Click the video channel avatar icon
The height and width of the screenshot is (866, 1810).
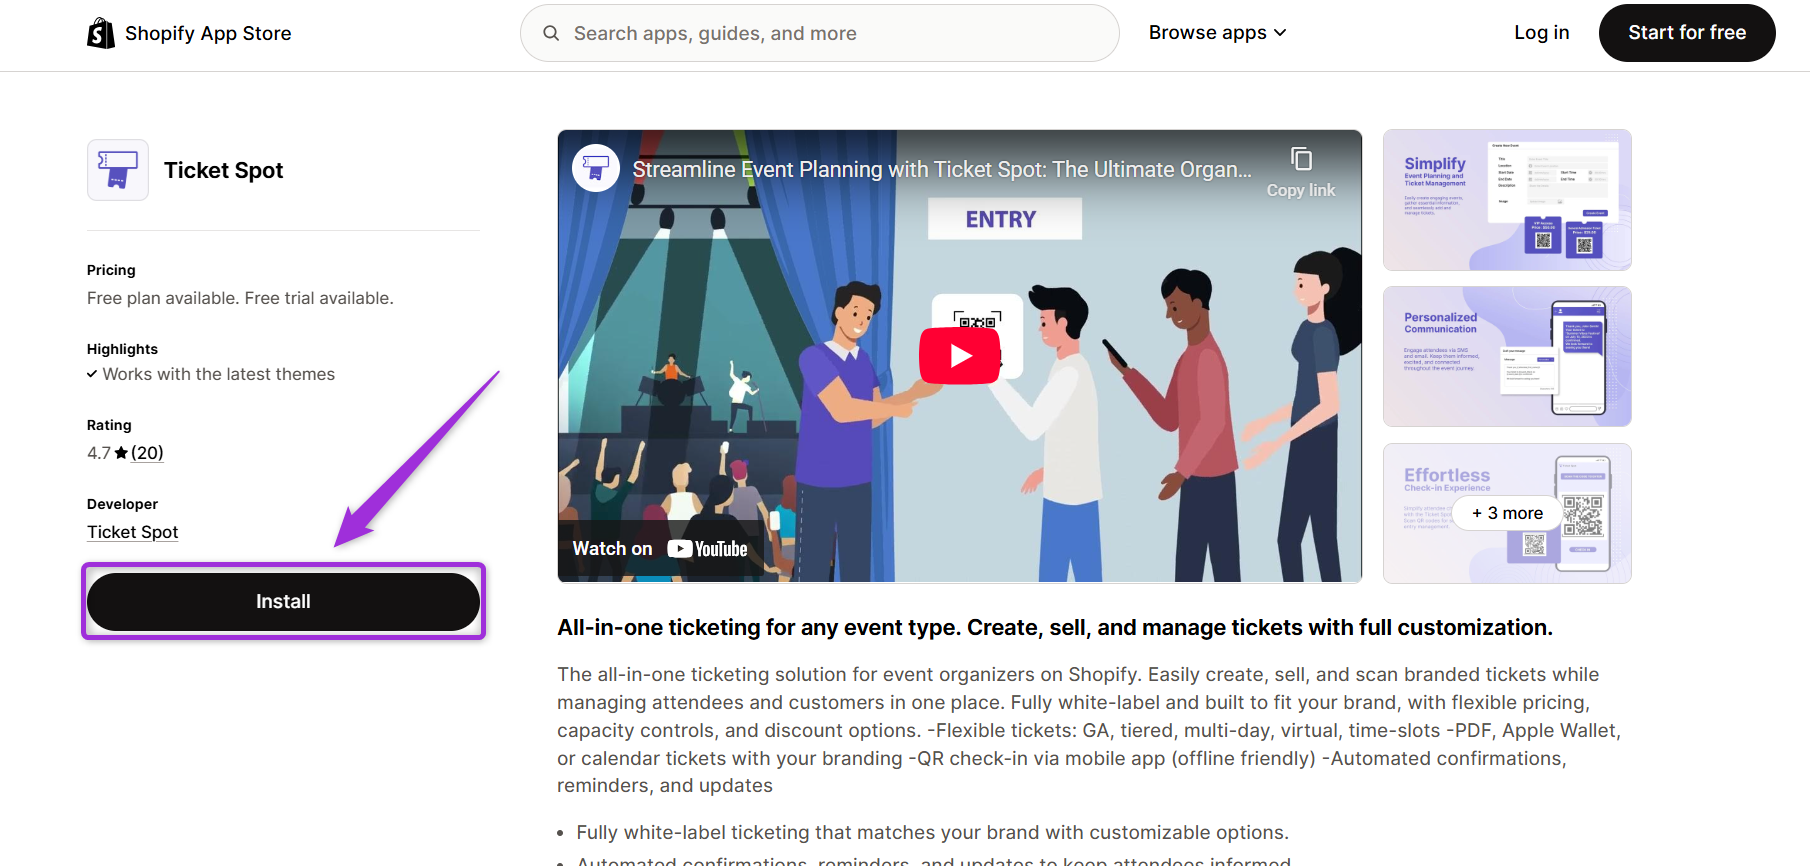(x=595, y=168)
